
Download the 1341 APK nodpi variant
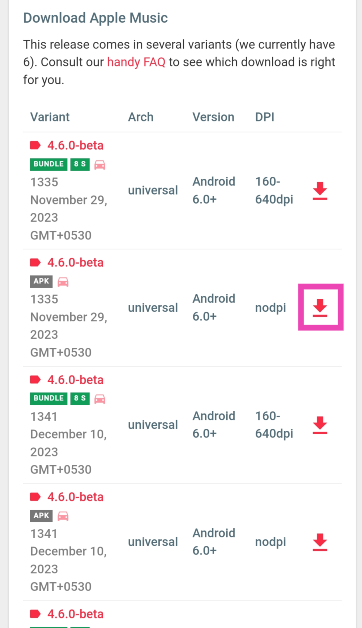click(x=320, y=542)
